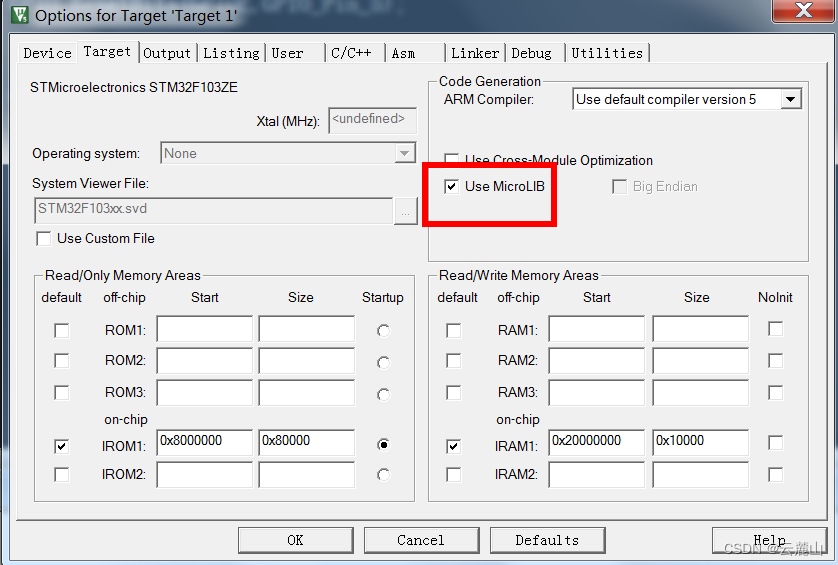Enable the ROM1 default checkbox

click(x=61, y=330)
